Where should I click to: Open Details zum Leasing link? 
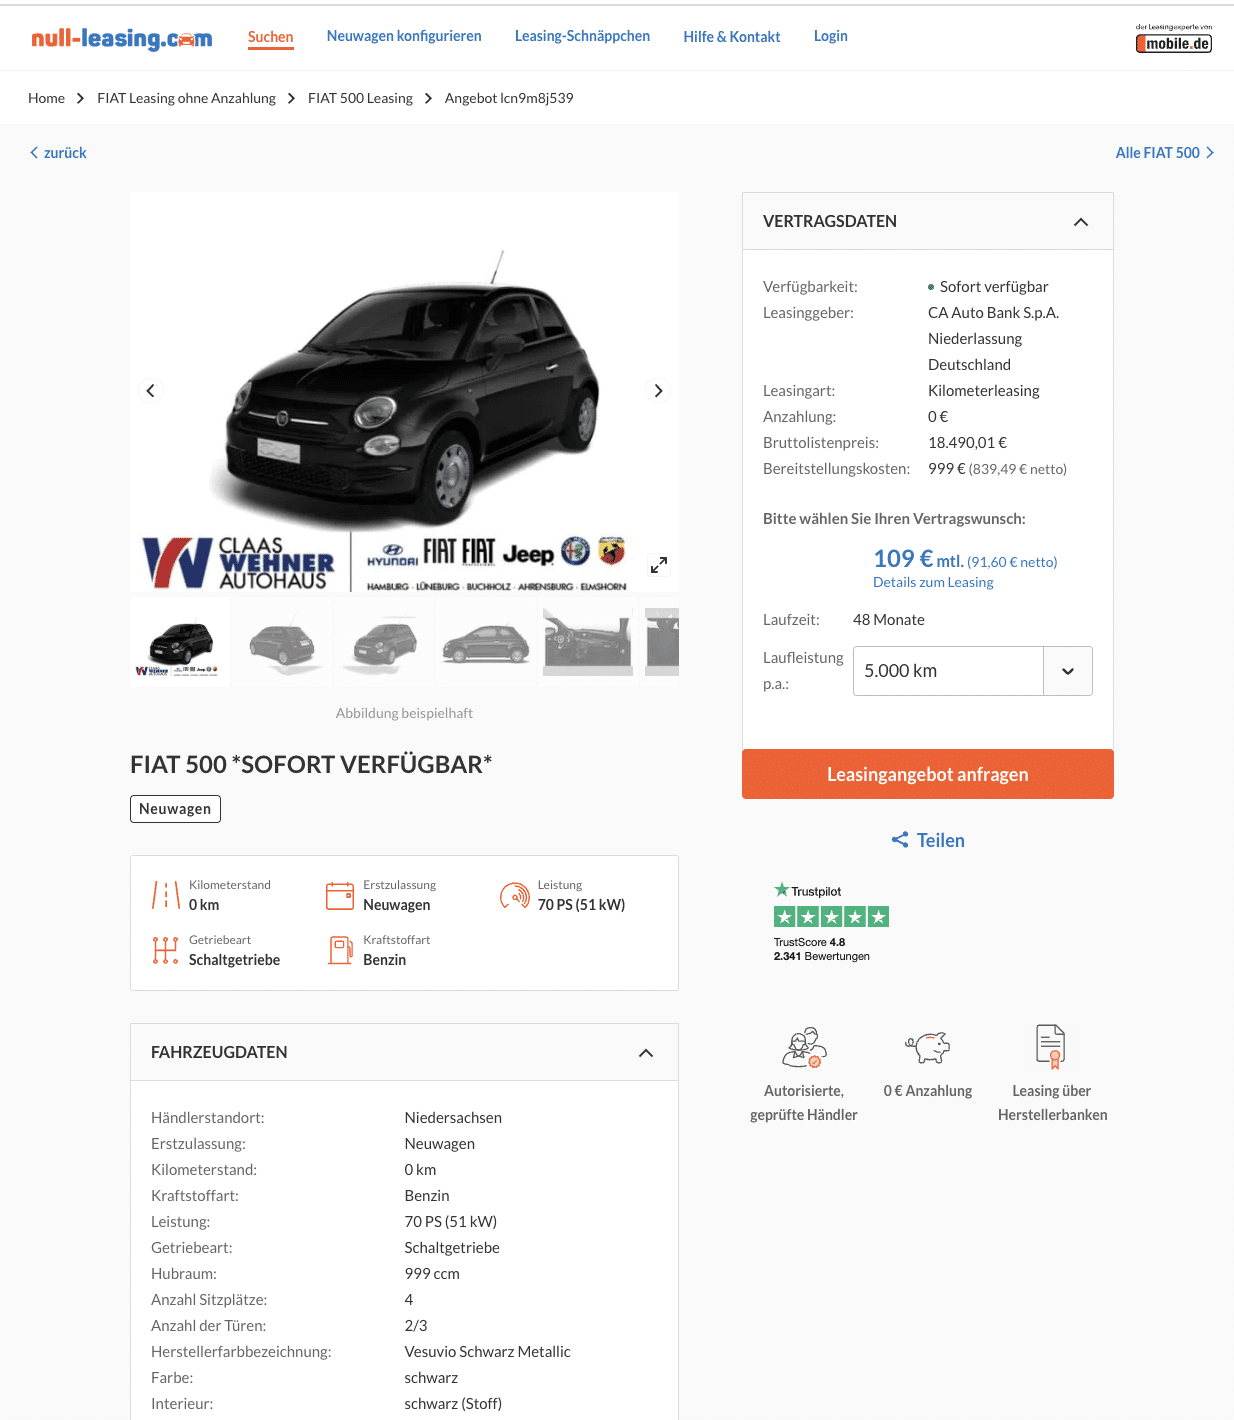pyautogui.click(x=933, y=582)
